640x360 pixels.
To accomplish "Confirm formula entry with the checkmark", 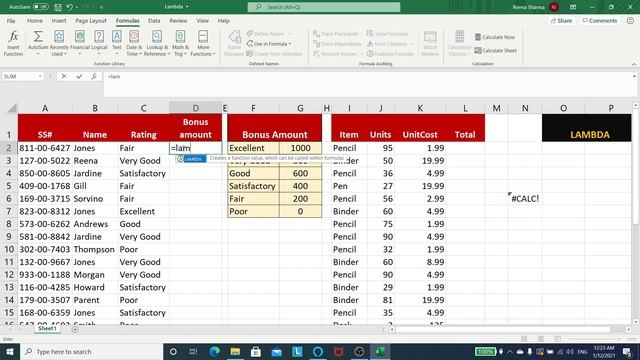I will click(x=79, y=76).
